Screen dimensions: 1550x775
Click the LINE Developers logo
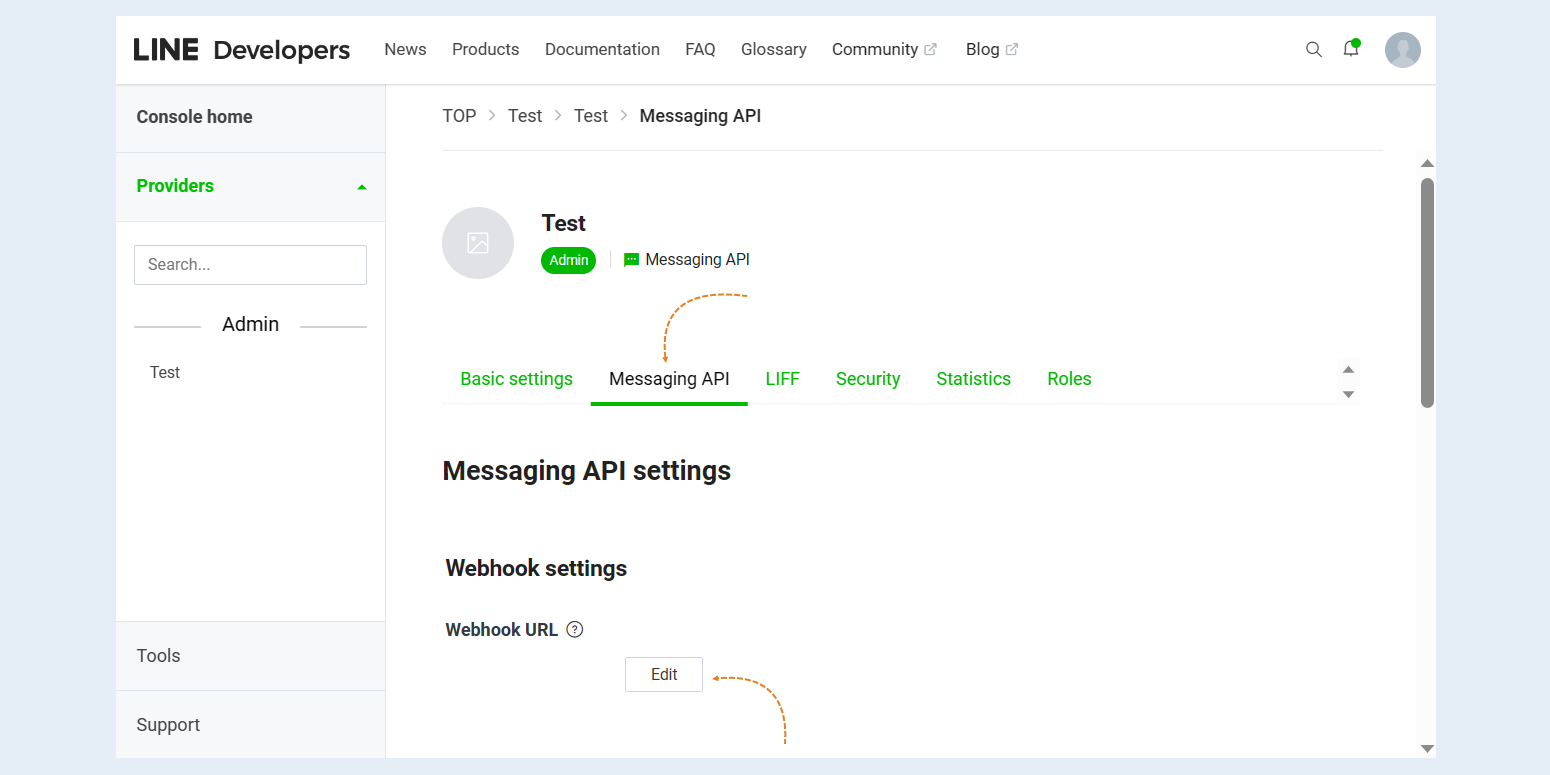[x=242, y=49]
